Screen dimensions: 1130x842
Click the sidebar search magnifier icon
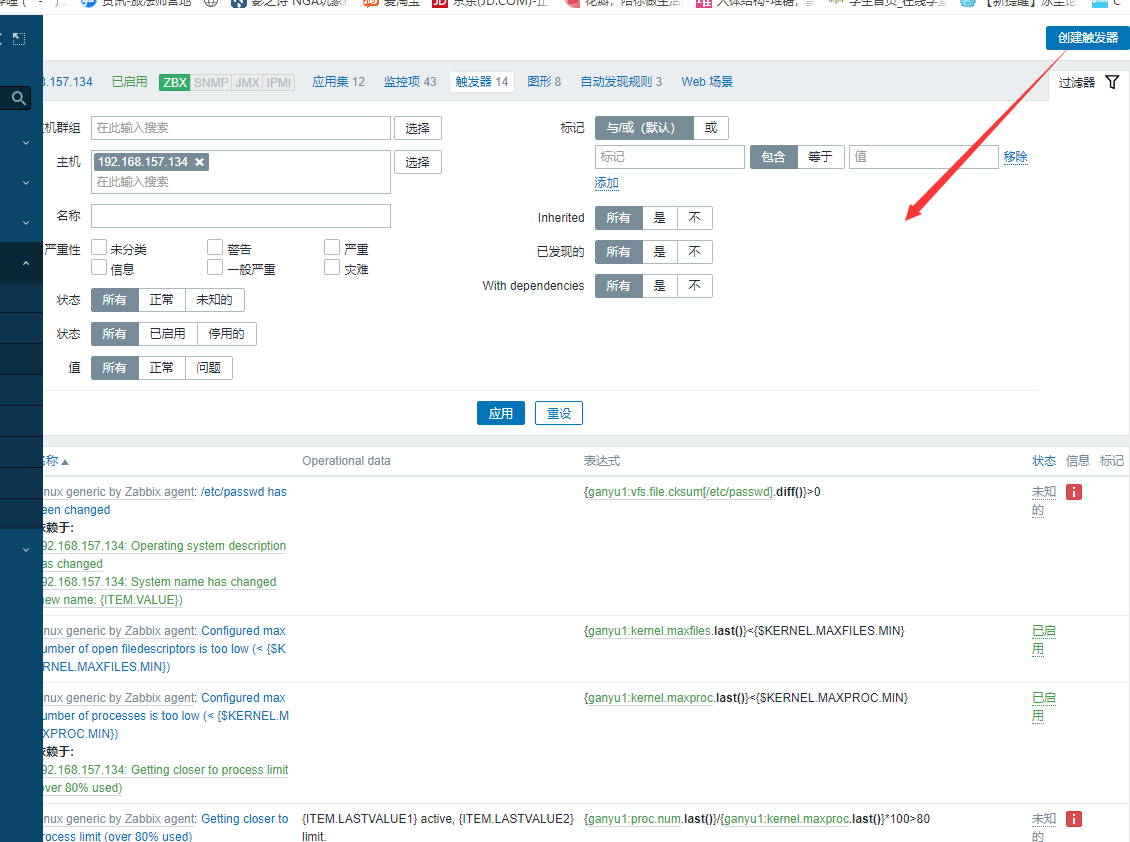(x=19, y=98)
